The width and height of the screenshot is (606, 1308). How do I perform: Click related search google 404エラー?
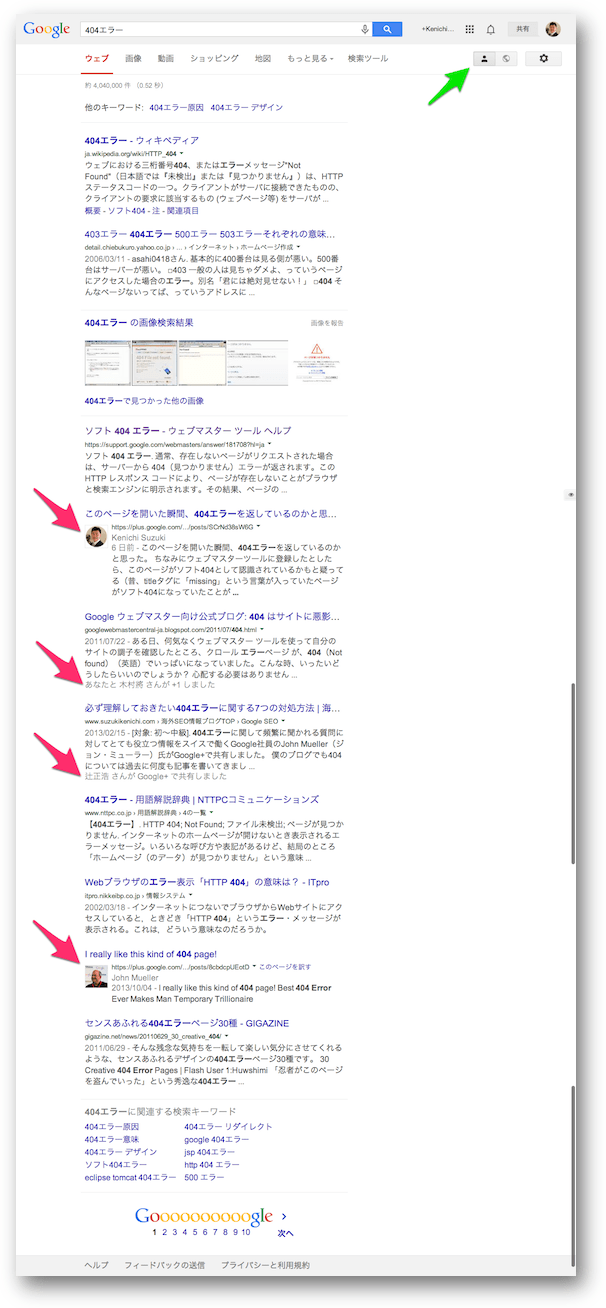click(x=217, y=1139)
